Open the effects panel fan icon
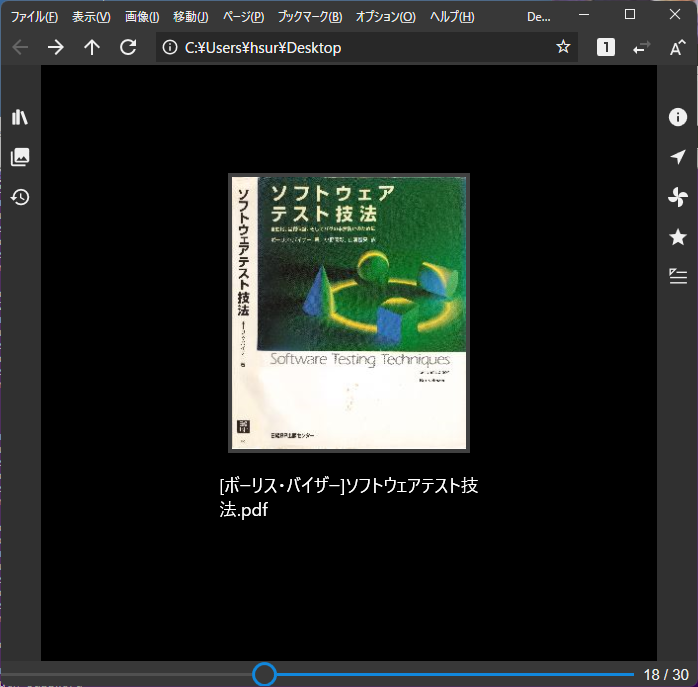 click(678, 197)
